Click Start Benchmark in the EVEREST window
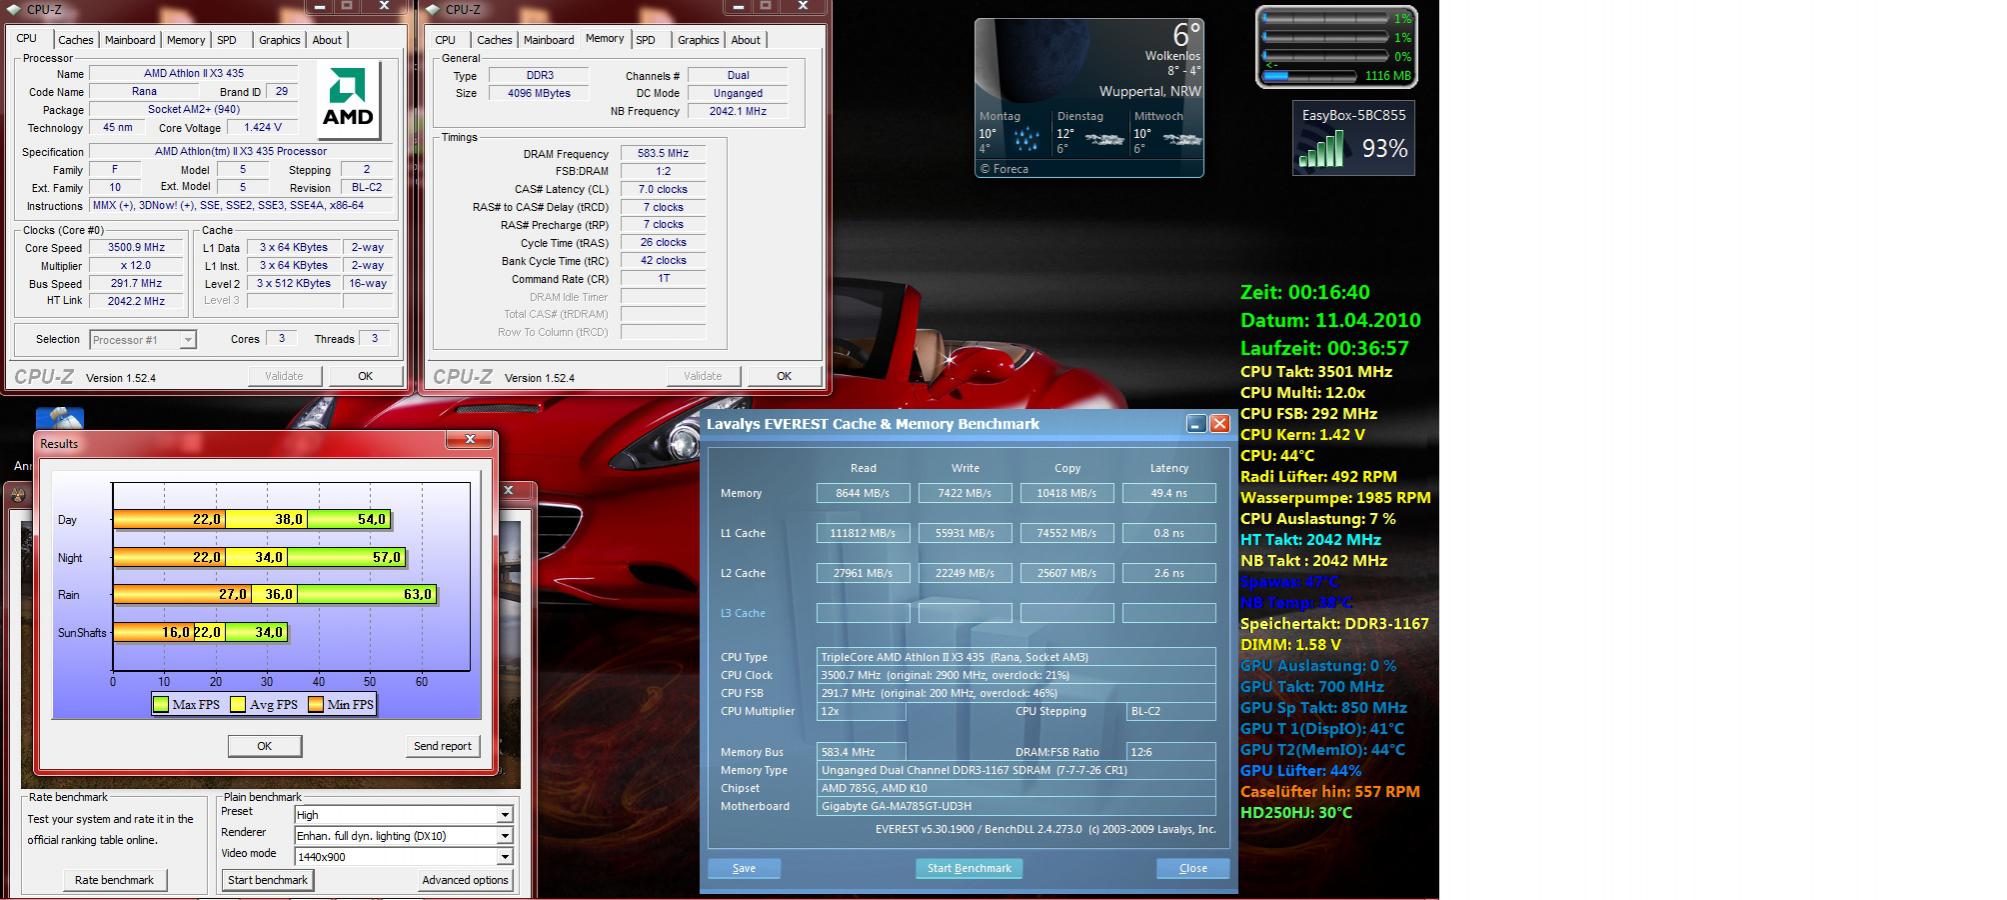Screen dimensions: 2007x900 [x=969, y=868]
